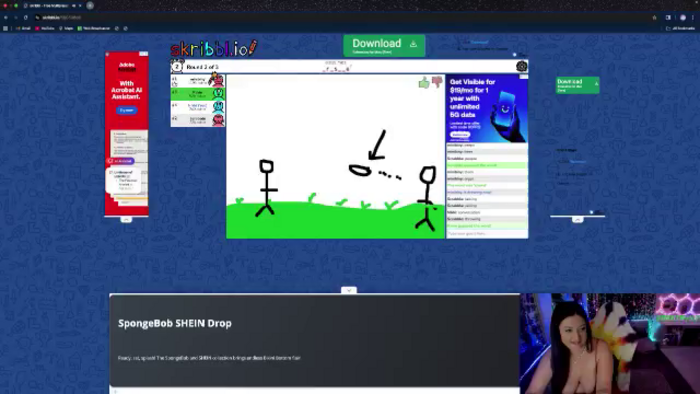Click the left stick figure drawing
Viewport: 700px width, 394px height.
pyautogui.click(x=267, y=188)
